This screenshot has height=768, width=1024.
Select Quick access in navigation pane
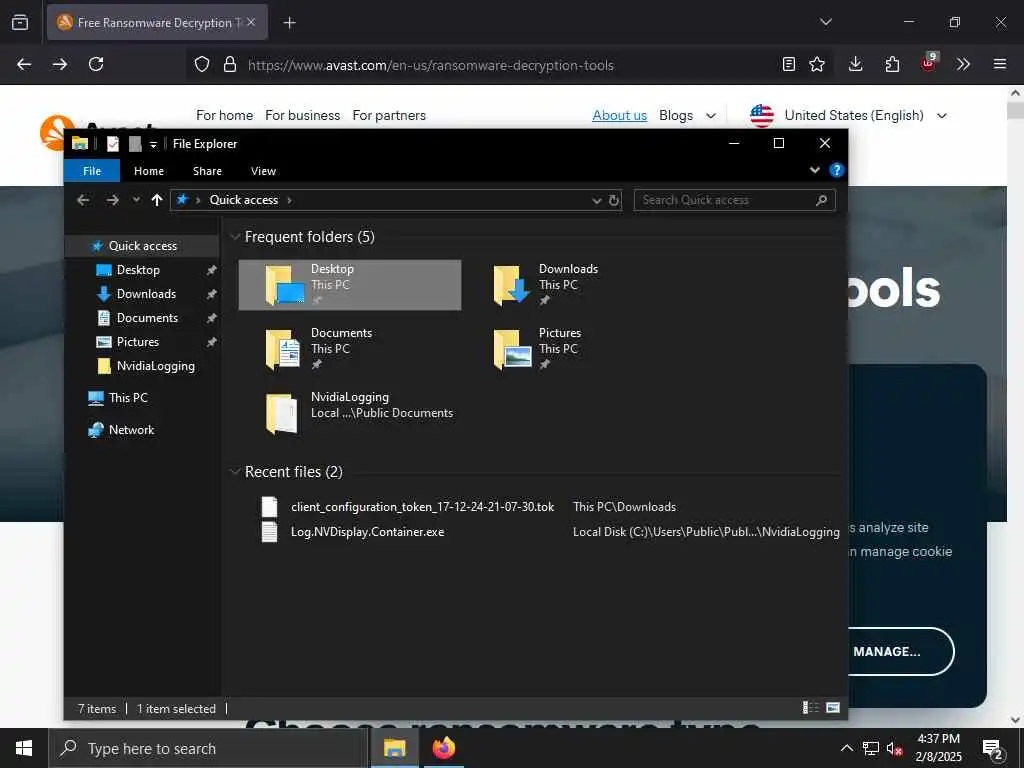coord(142,246)
